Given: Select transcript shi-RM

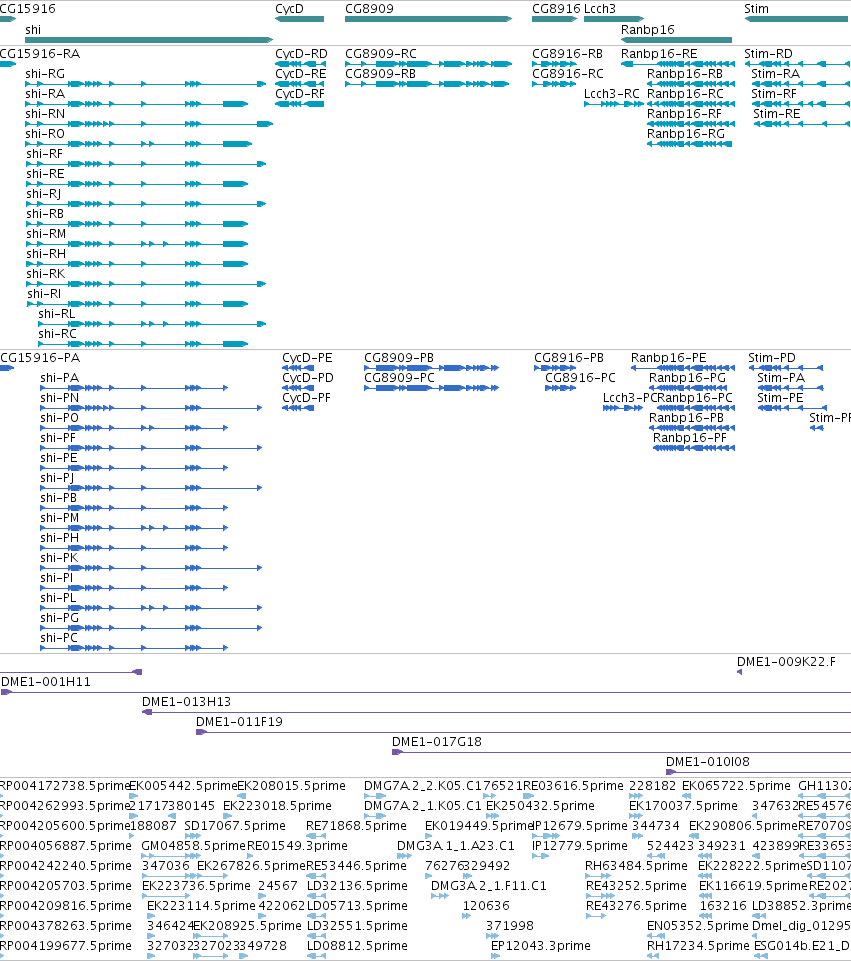Looking at the screenshot, I should [137, 244].
